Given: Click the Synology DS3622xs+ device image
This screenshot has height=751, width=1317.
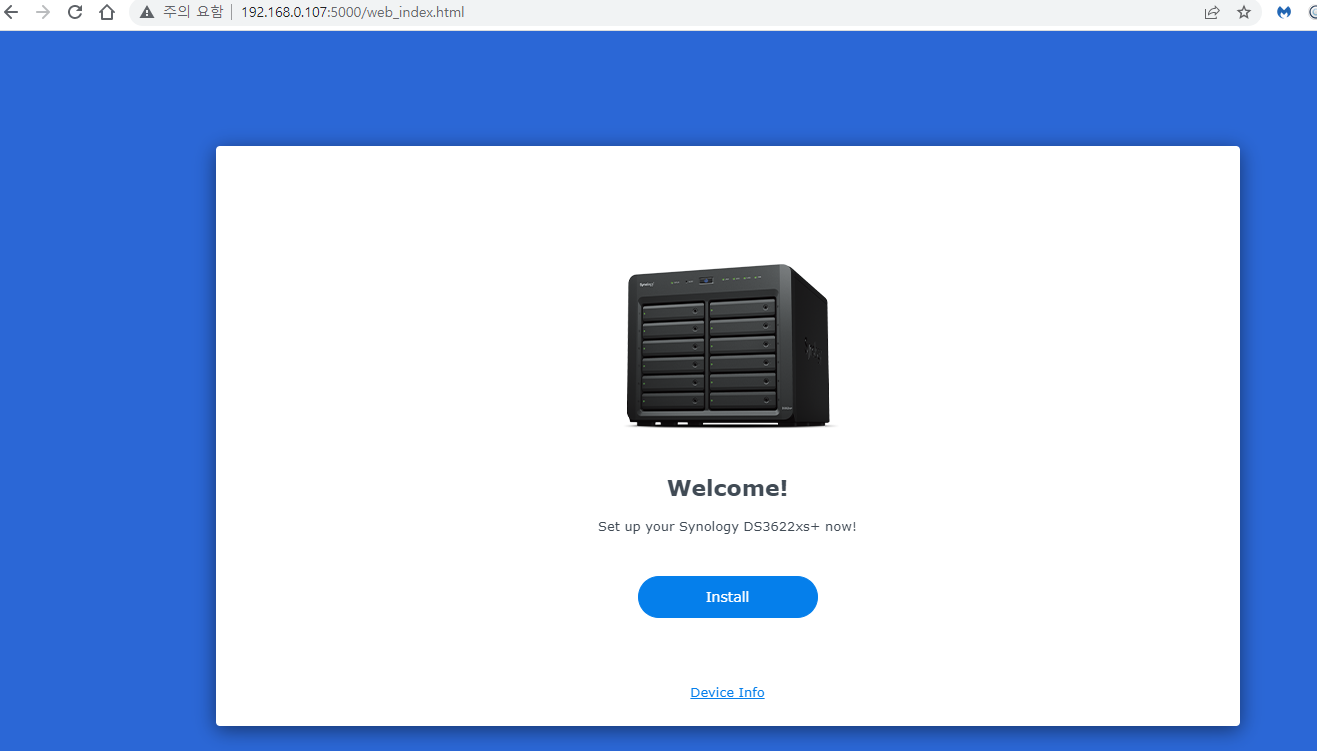Looking at the screenshot, I should pyautogui.click(x=728, y=346).
